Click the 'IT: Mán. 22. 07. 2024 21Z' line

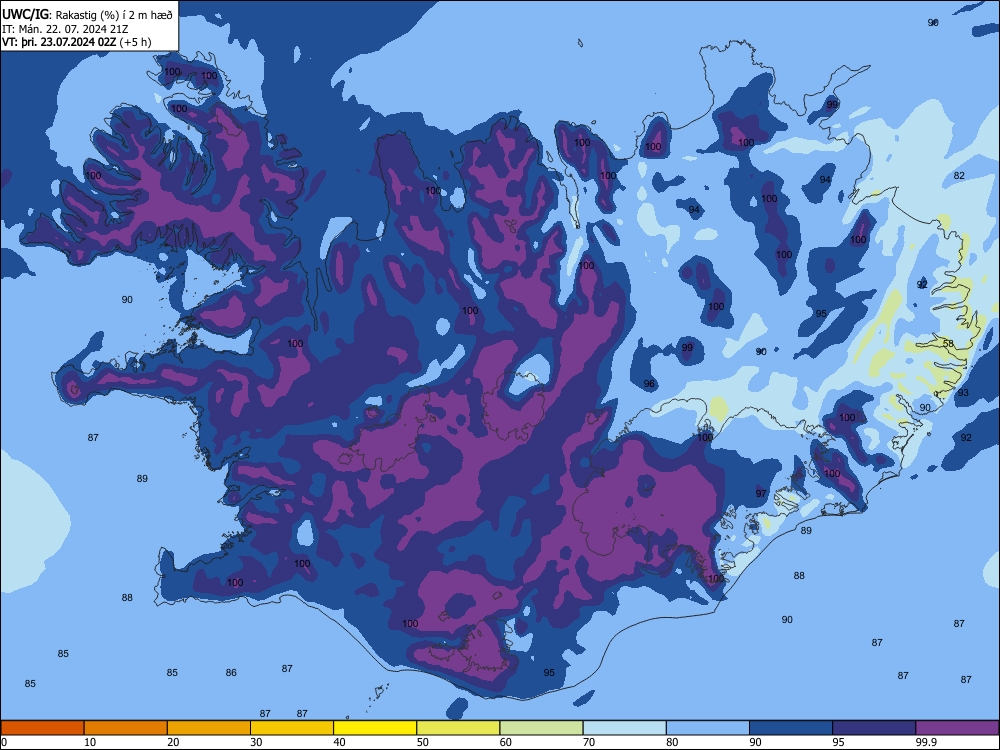65,29
